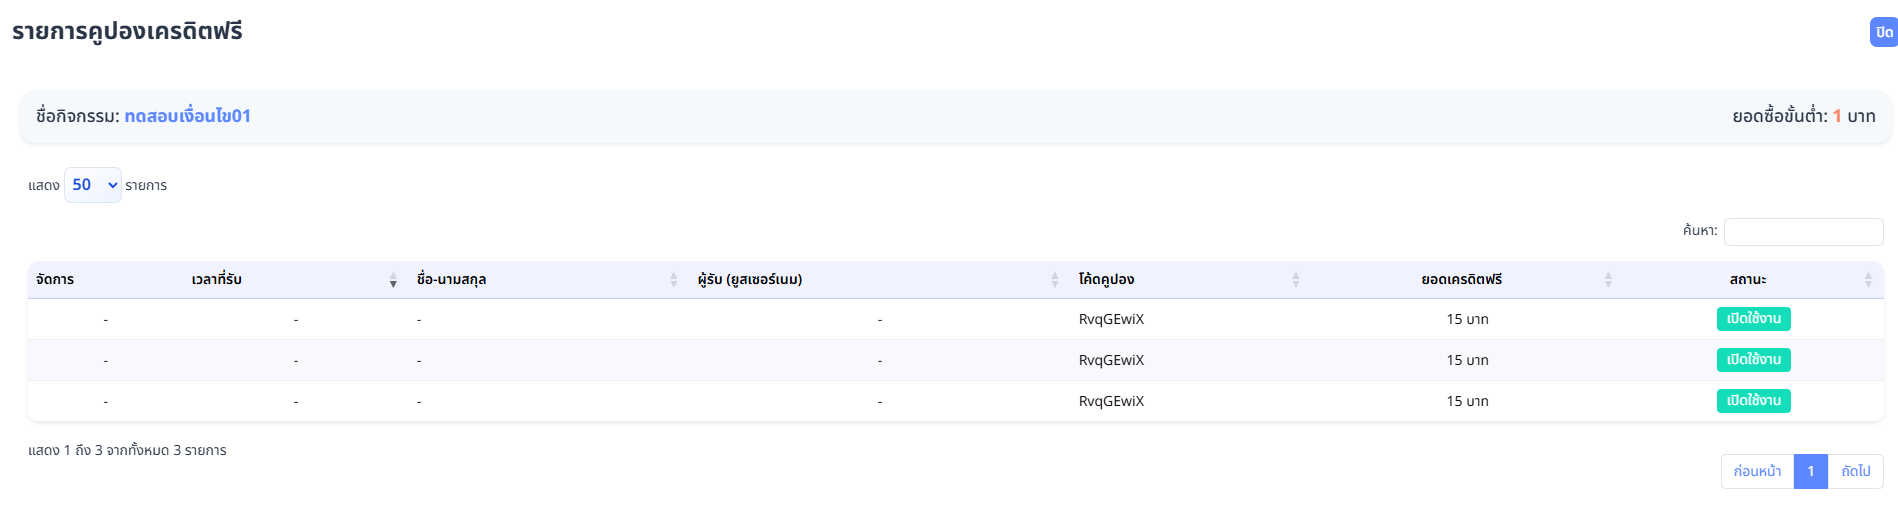Click coupon code RvqGEwiX in first row
This screenshot has height=522, width=1898.
(x=1111, y=319)
